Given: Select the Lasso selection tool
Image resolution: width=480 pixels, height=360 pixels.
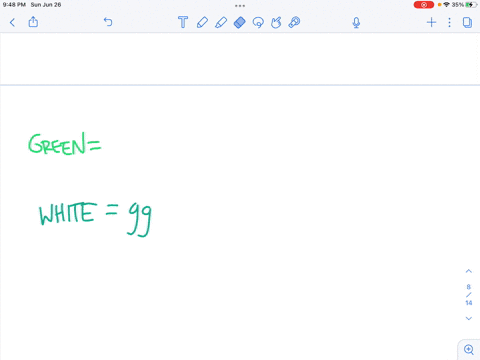Looking at the screenshot, I should click(x=258, y=22).
